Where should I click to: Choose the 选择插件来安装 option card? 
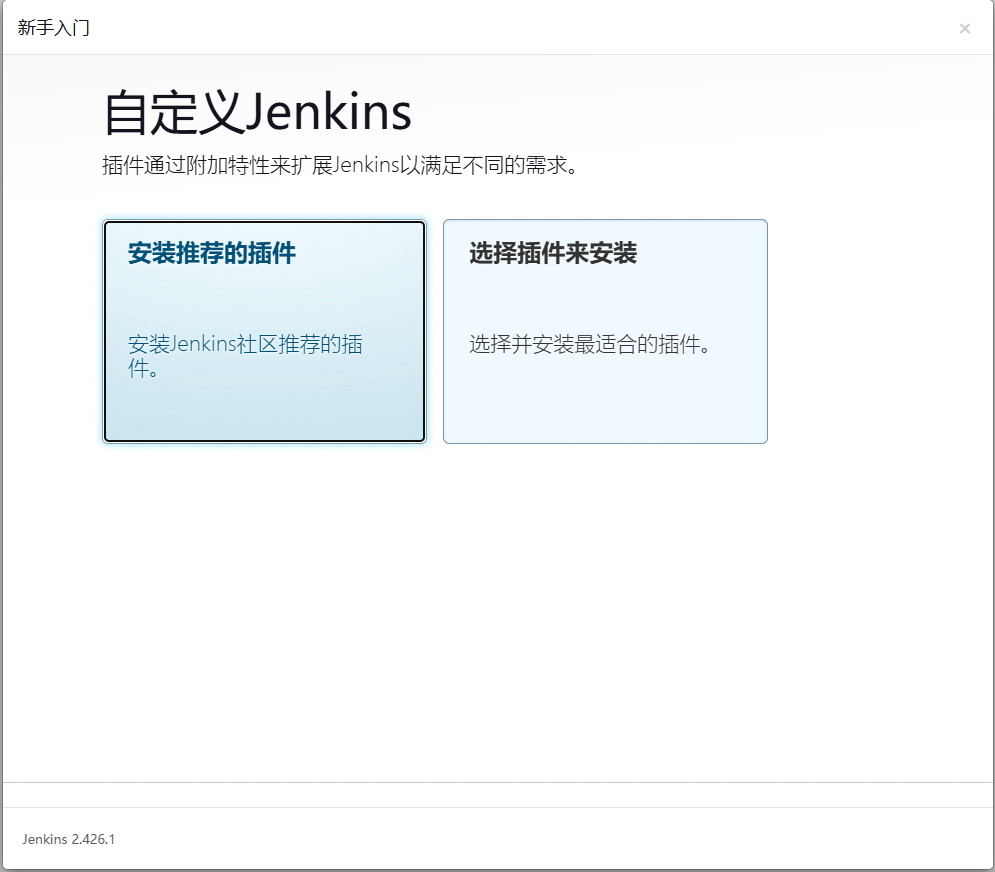click(605, 331)
